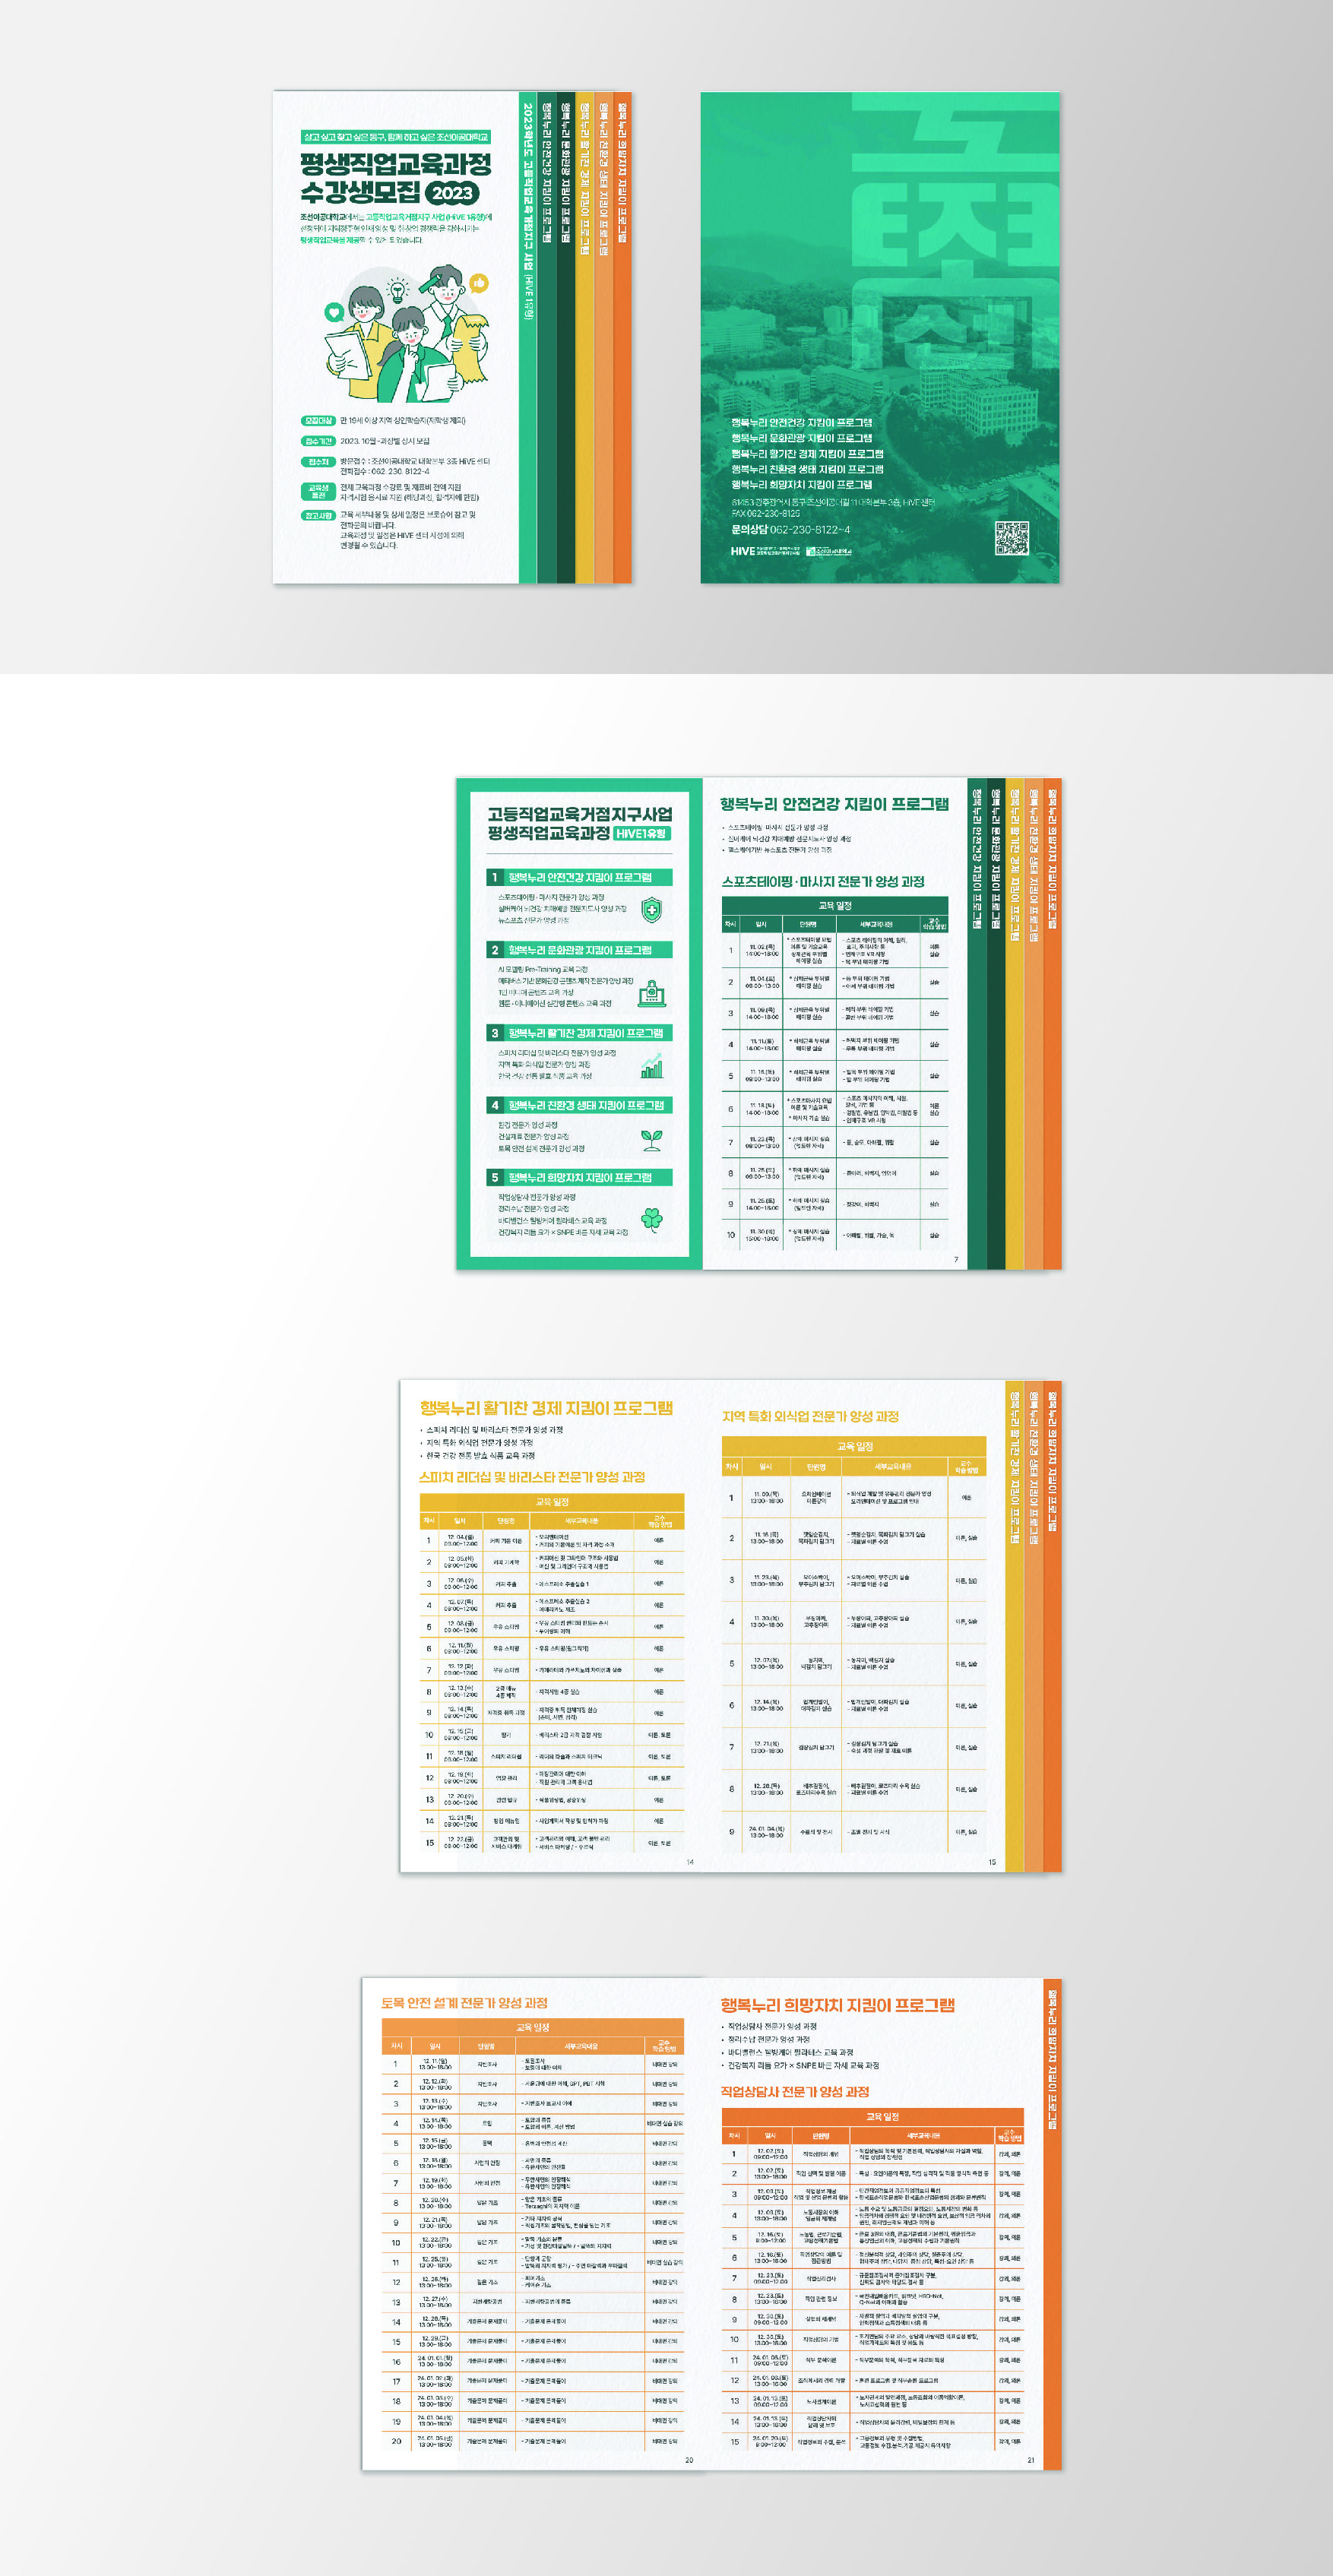Click the QR code on the back cover
The height and width of the screenshot is (2576, 1333).
[1011, 538]
